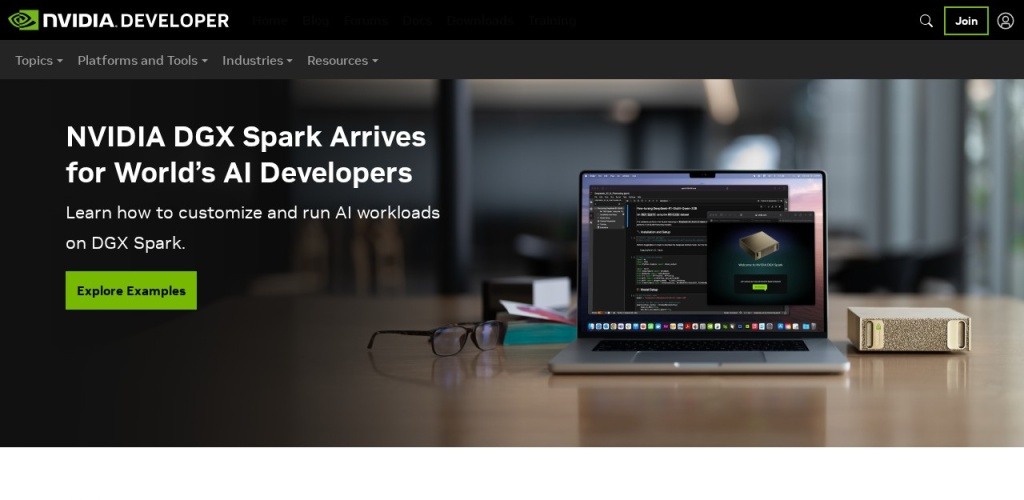Screen dimensions: 1024x500
Task: Click the NVIDIA Developer logo
Action: [119, 20]
